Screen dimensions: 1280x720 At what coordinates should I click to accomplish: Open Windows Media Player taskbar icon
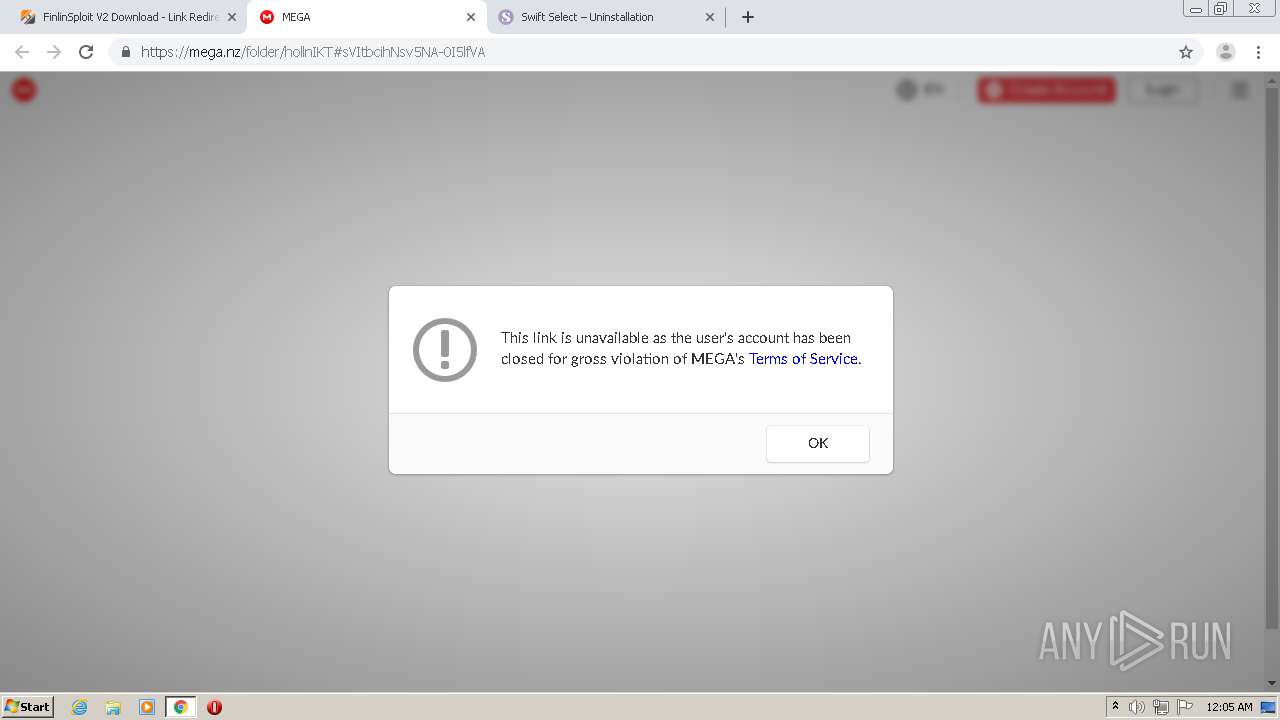coord(147,707)
